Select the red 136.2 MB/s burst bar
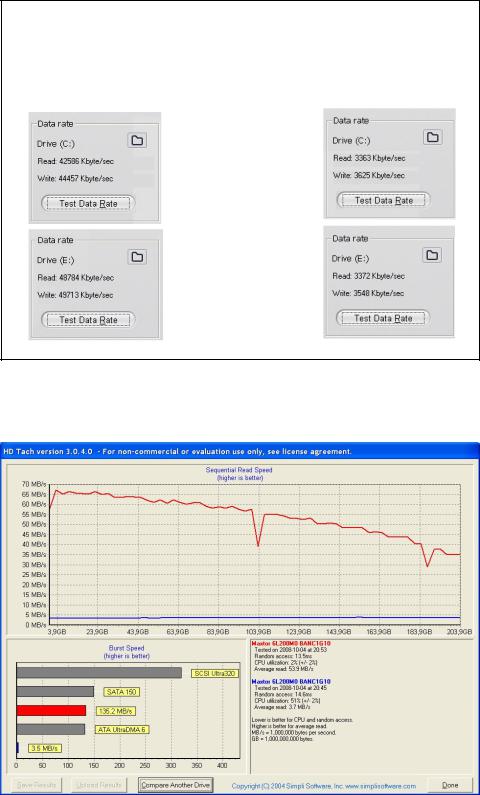The width and height of the screenshot is (480, 795). [51, 711]
